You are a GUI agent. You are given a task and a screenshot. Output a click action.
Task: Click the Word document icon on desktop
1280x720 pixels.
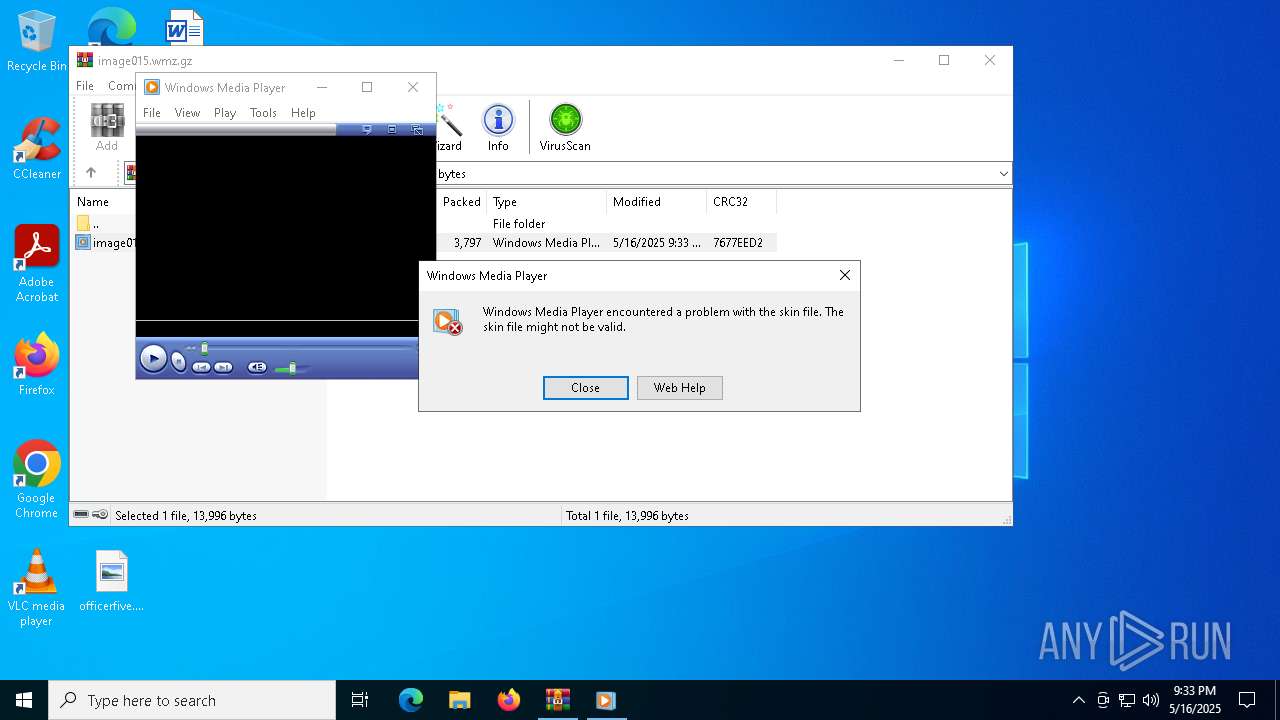185,27
